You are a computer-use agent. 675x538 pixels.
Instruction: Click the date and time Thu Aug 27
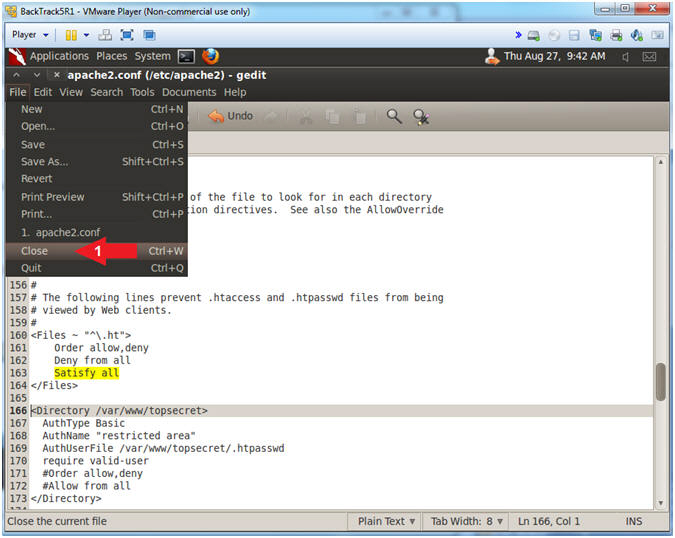pyautogui.click(x=554, y=56)
